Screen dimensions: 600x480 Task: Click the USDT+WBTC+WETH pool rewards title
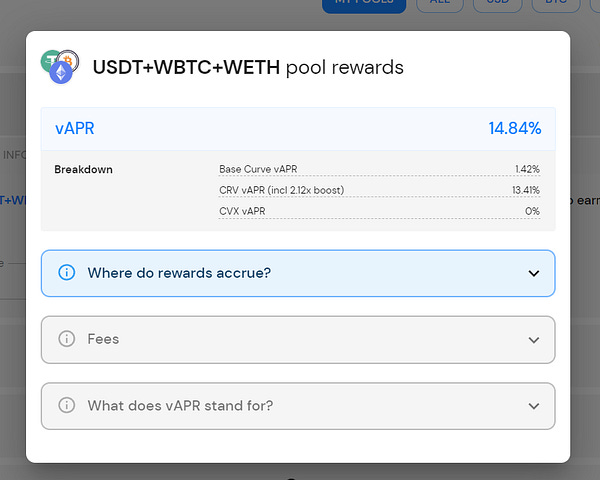248,67
